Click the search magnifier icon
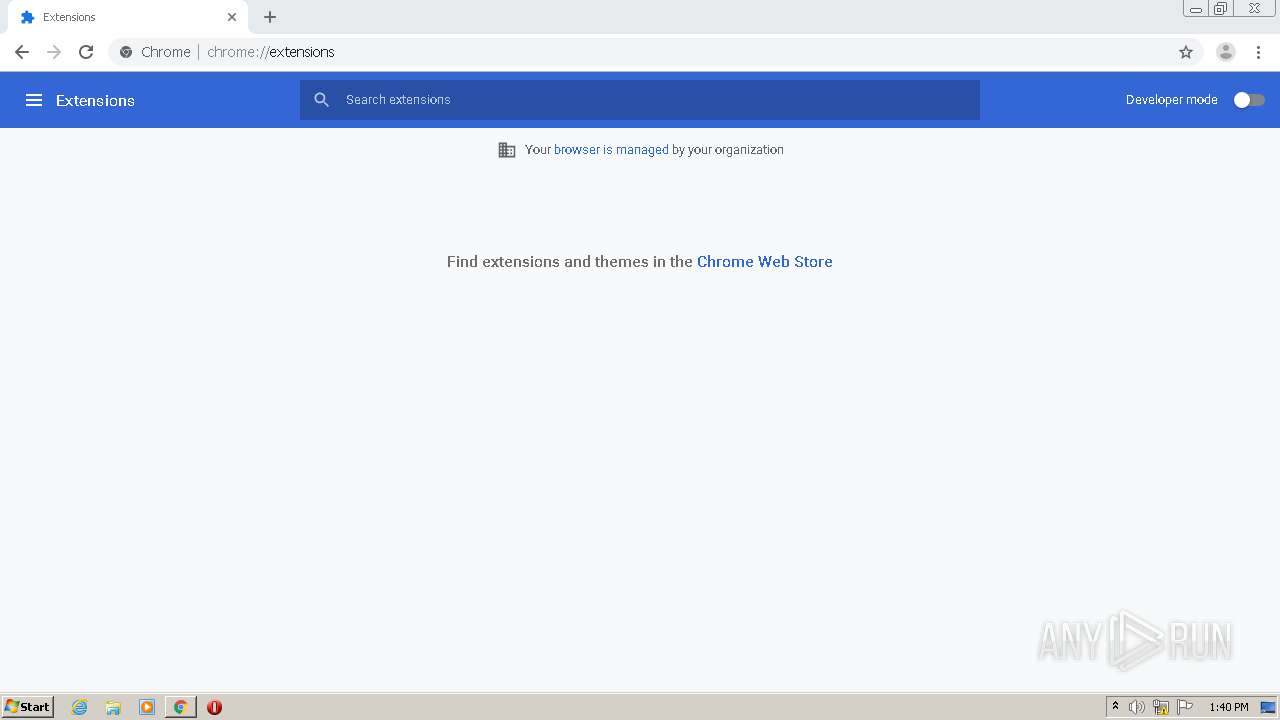 [x=322, y=100]
